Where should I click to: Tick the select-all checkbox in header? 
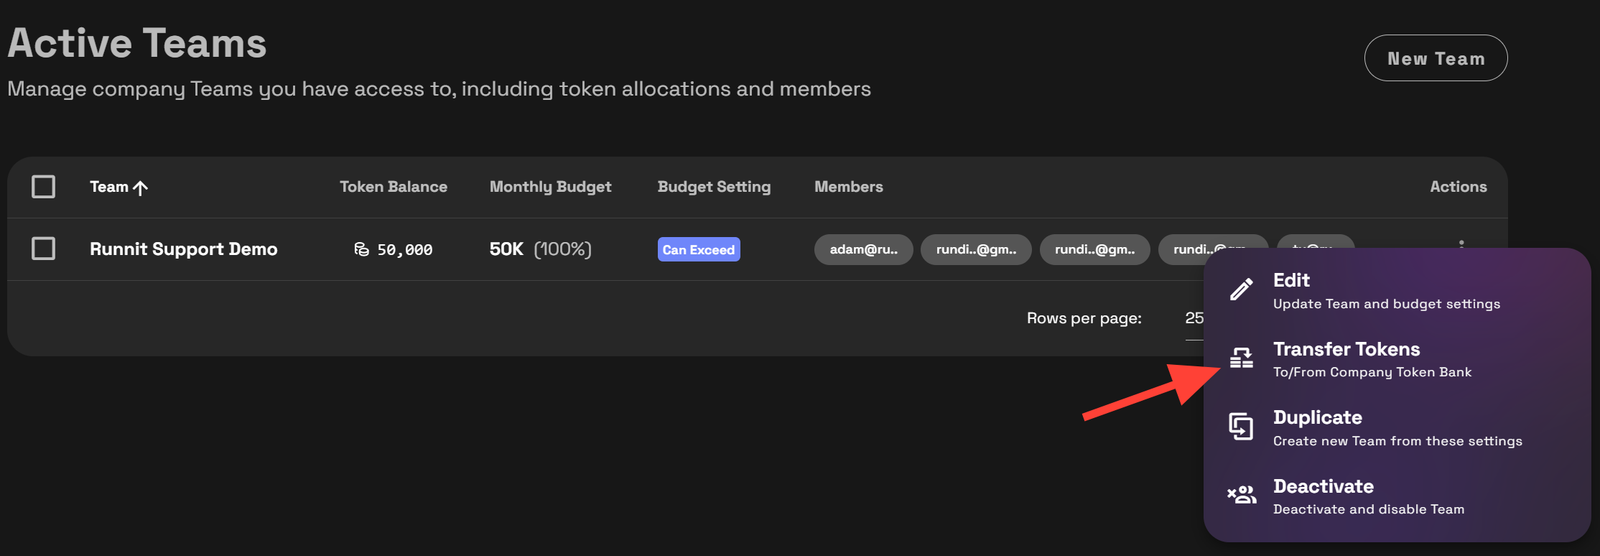pos(44,187)
